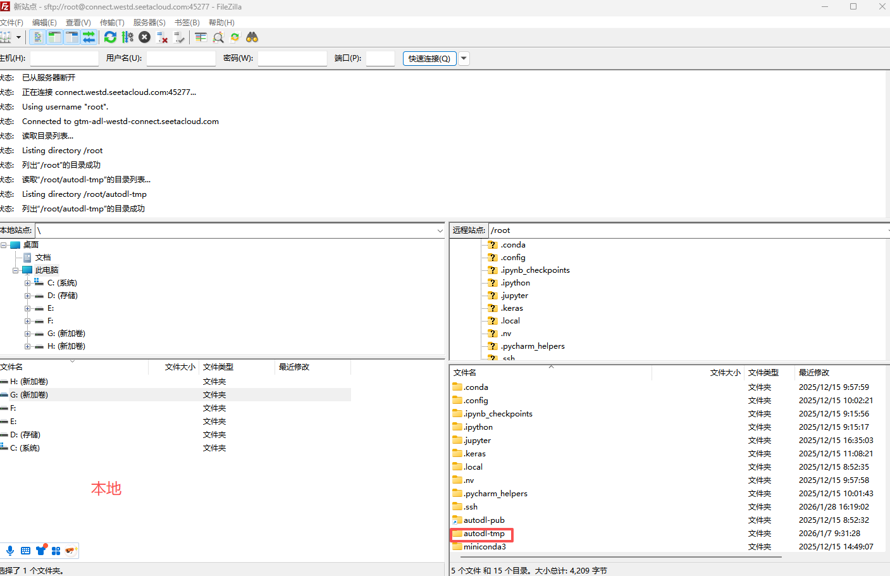Image resolution: width=890 pixels, height=576 pixels.
Task: Toggle synchronized browsing yellow-green arrows icon
Action: click(235, 37)
